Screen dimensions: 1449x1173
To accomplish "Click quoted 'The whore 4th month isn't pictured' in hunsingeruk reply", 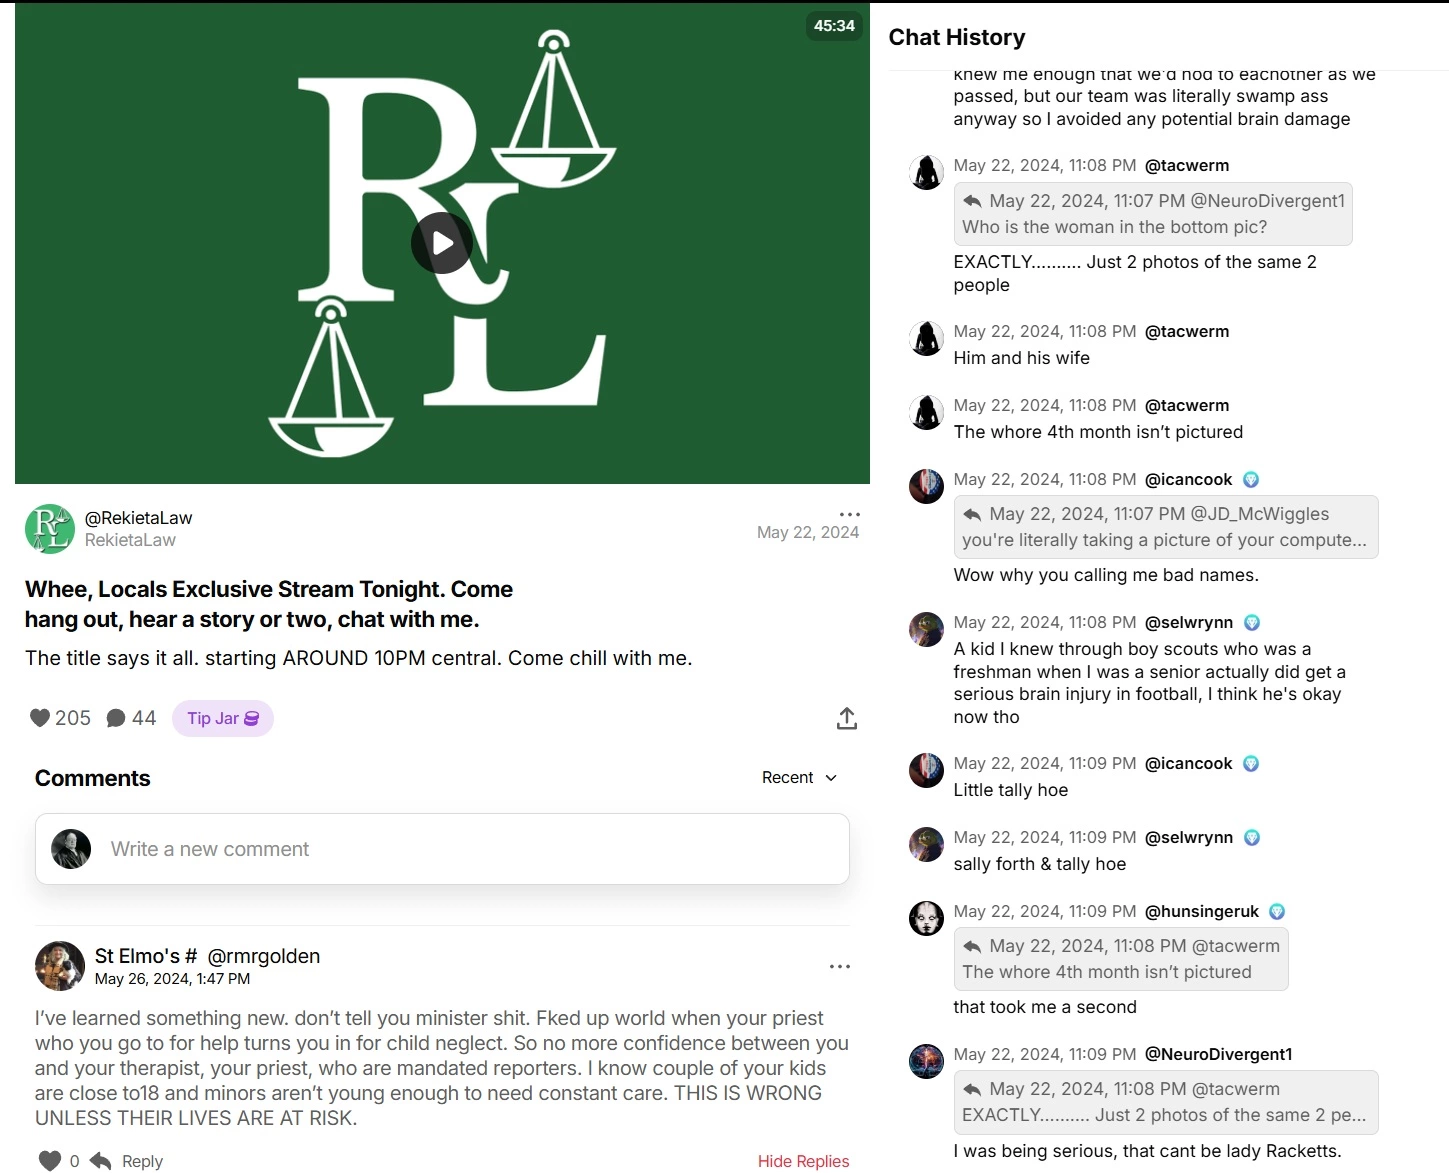I will [x=1121, y=959].
